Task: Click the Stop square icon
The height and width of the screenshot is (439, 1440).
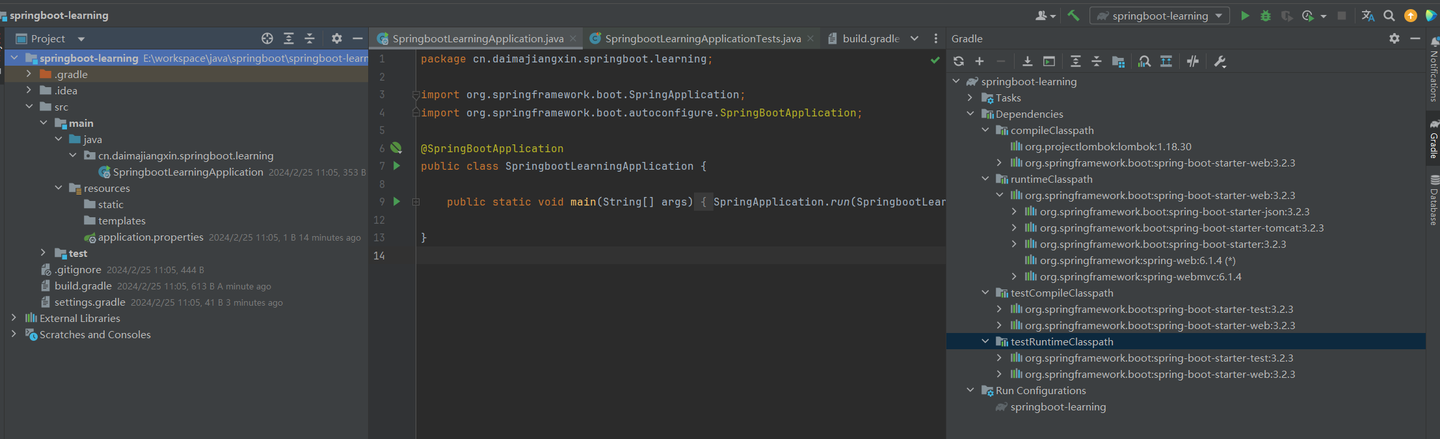Action: [x=1342, y=16]
